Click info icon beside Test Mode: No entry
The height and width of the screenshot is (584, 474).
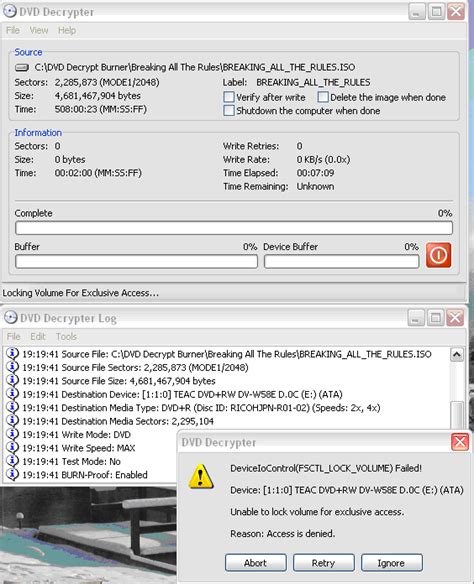[x=12, y=461]
